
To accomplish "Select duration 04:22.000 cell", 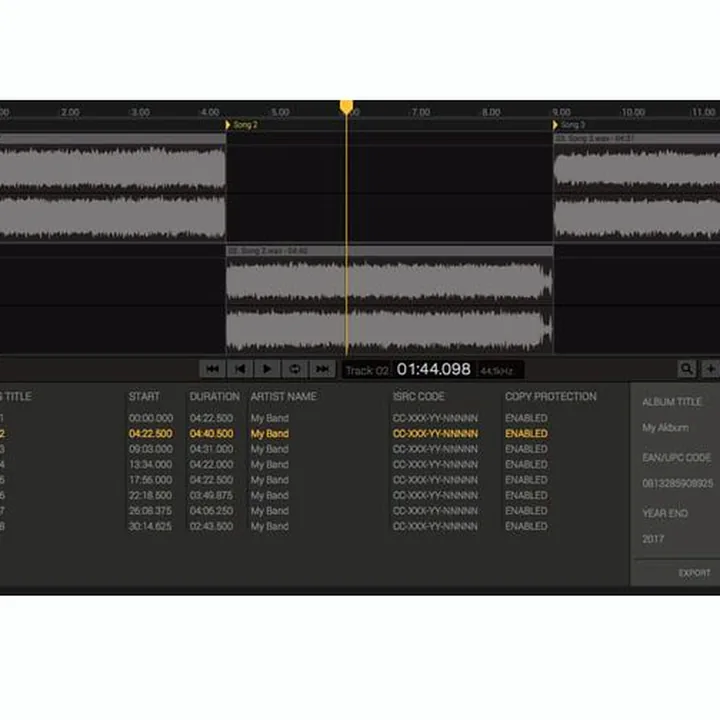I will click(211, 465).
